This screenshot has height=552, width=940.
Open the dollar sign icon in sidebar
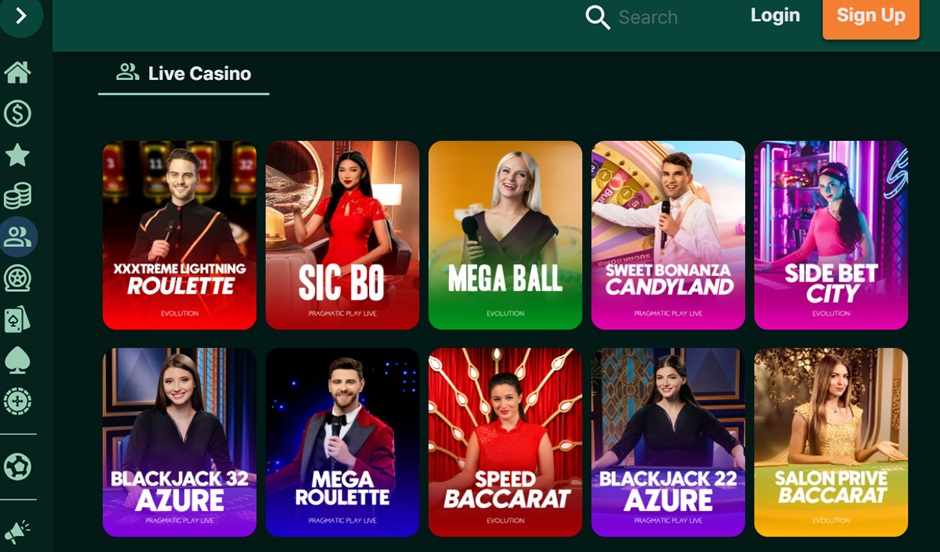[x=17, y=113]
